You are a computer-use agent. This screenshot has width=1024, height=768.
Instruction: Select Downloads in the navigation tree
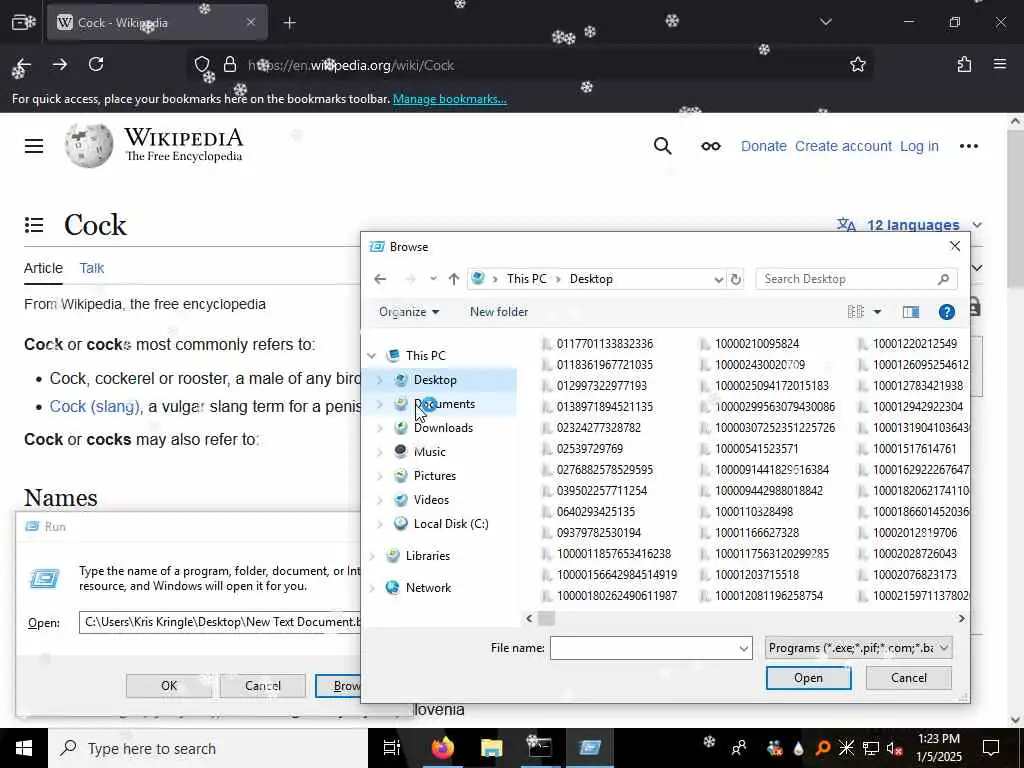443,428
